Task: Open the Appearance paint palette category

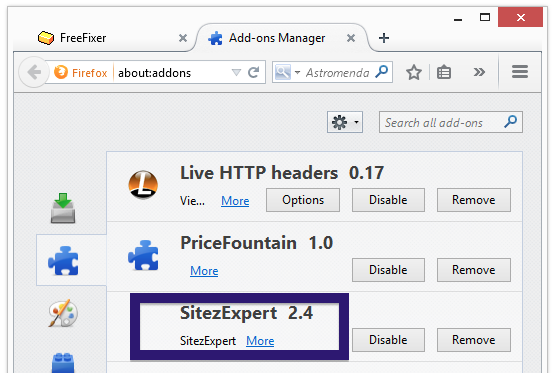Action: click(63, 313)
